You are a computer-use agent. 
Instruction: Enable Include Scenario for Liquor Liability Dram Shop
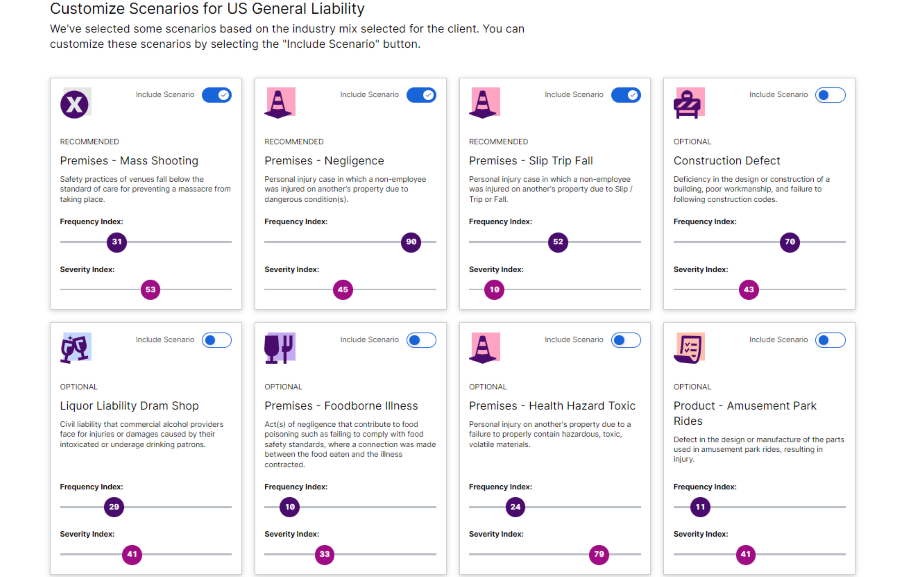218,339
